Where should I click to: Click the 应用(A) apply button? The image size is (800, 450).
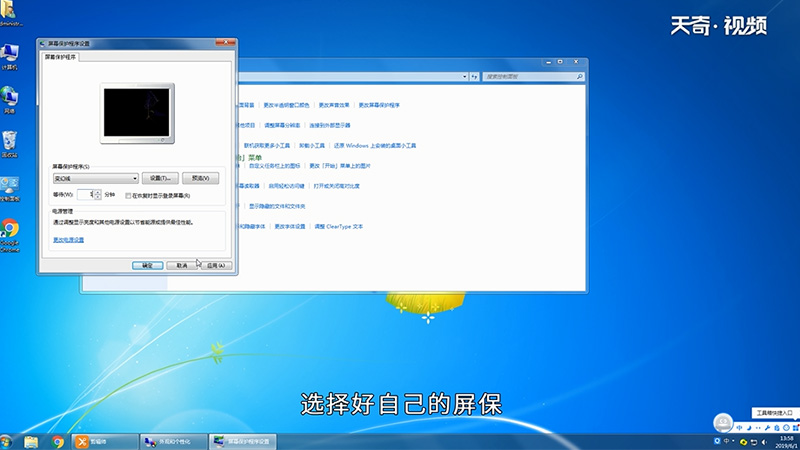pos(216,265)
